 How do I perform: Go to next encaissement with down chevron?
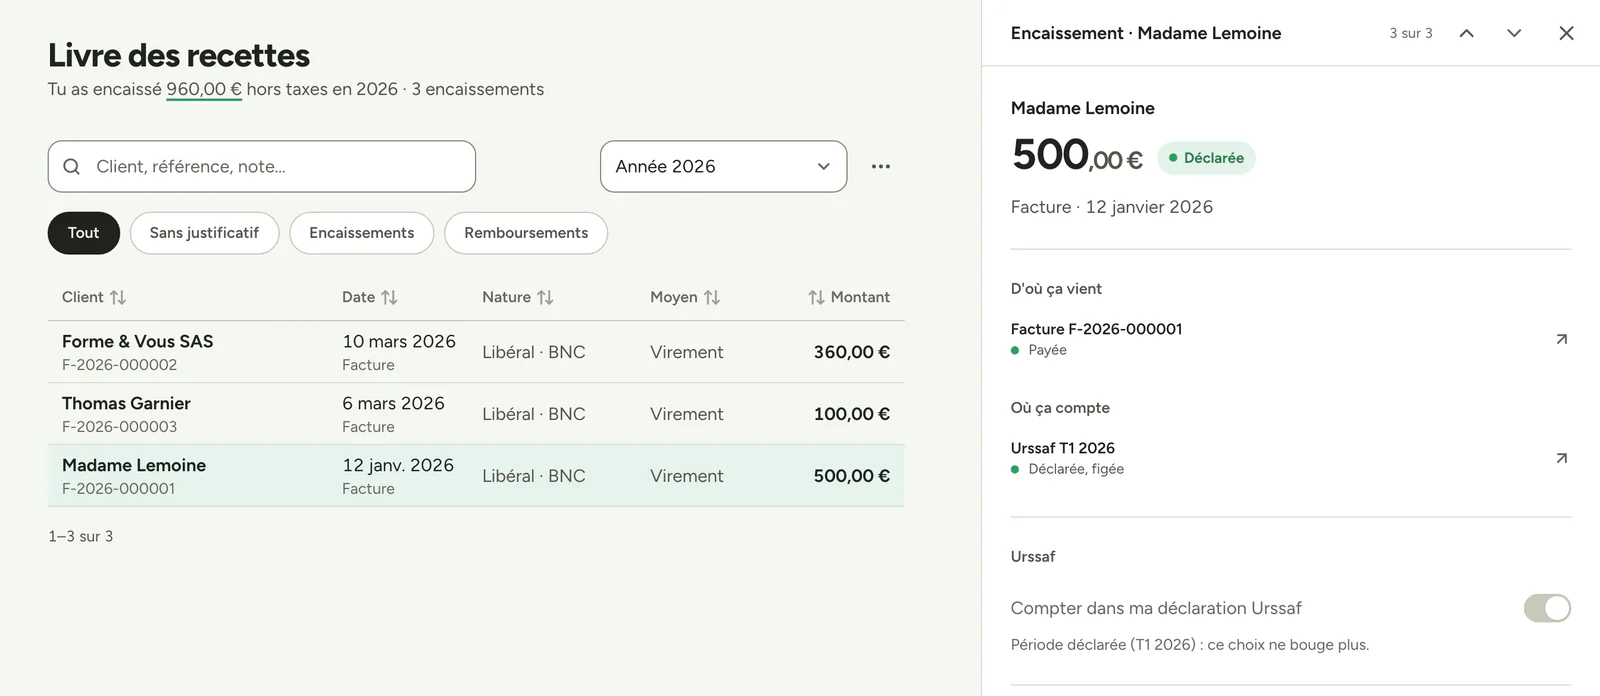pos(1514,33)
